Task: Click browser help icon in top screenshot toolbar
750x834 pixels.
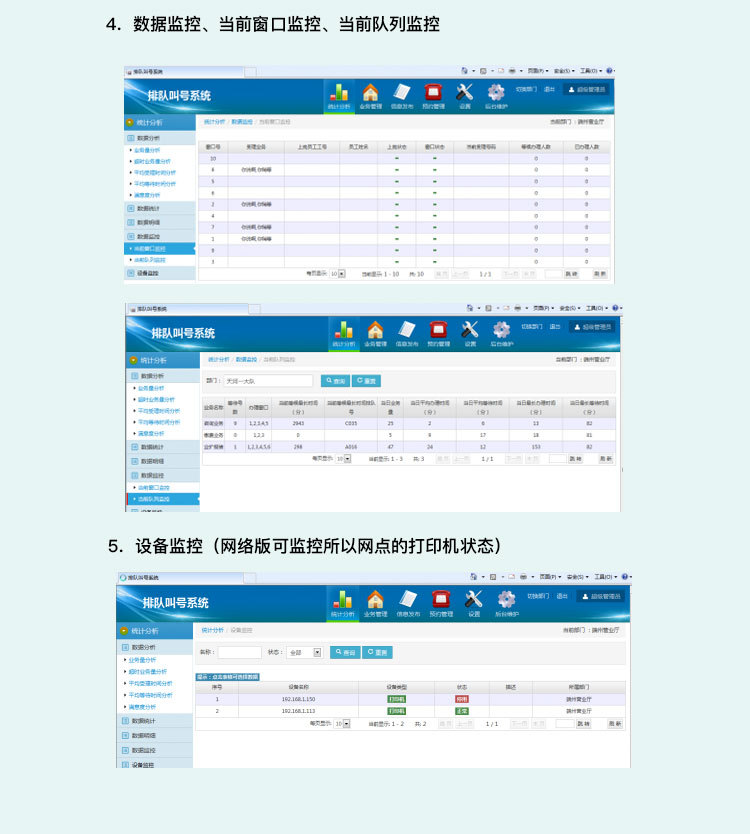Action: coord(610,70)
